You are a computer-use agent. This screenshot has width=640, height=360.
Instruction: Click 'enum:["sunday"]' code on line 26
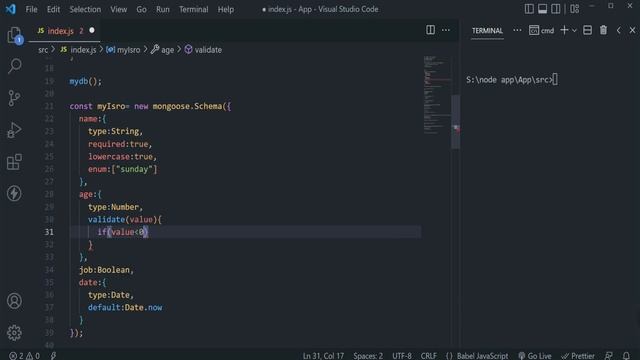tap(122, 169)
